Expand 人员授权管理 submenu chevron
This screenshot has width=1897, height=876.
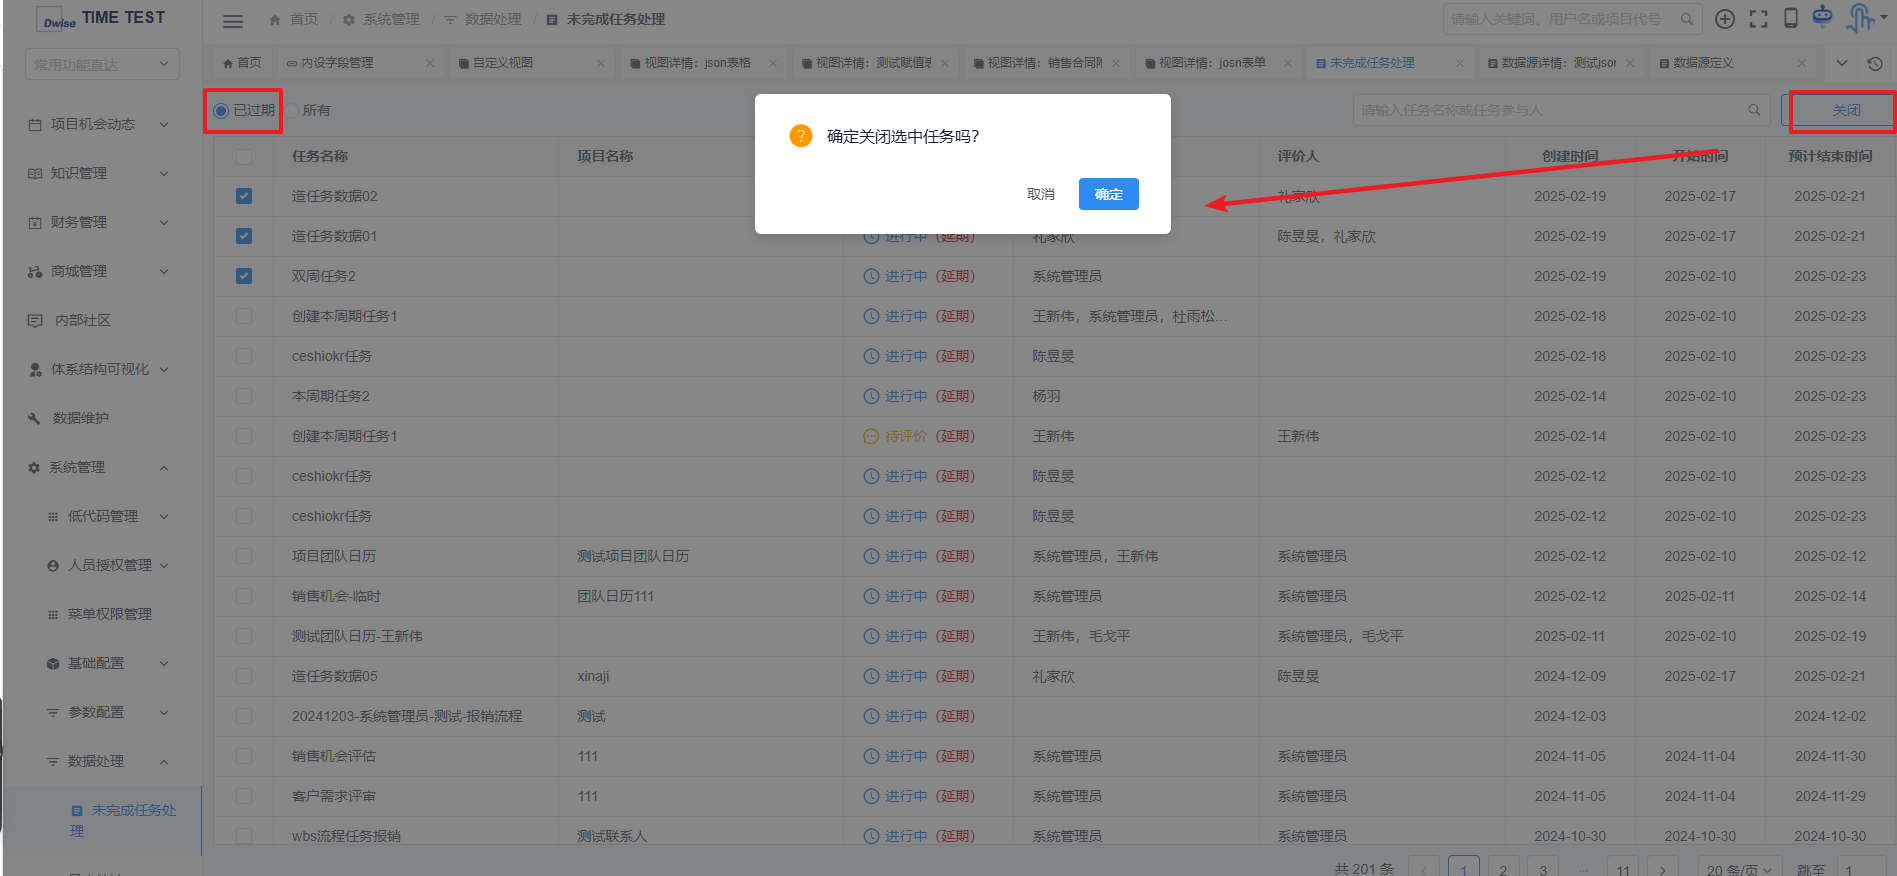pos(164,566)
